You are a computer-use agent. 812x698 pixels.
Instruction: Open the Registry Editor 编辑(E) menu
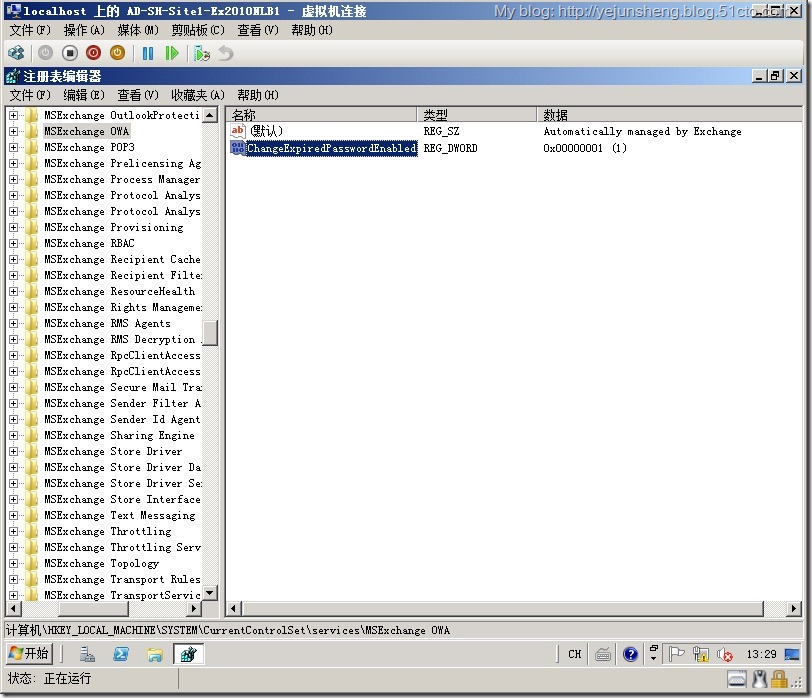(84, 95)
